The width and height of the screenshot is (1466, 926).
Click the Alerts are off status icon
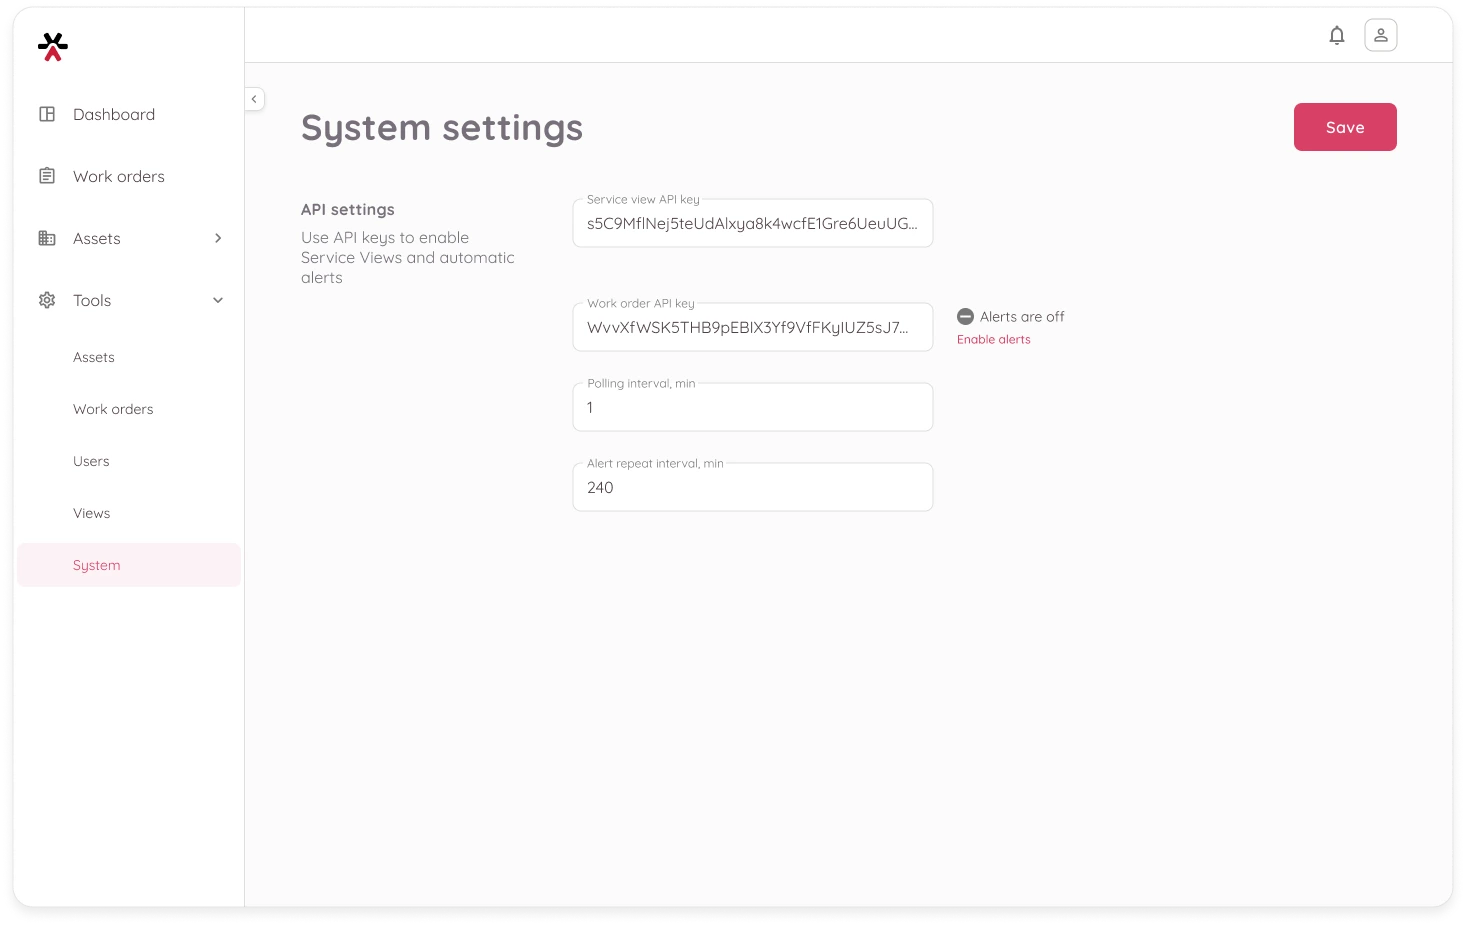[x=965, y=317]
